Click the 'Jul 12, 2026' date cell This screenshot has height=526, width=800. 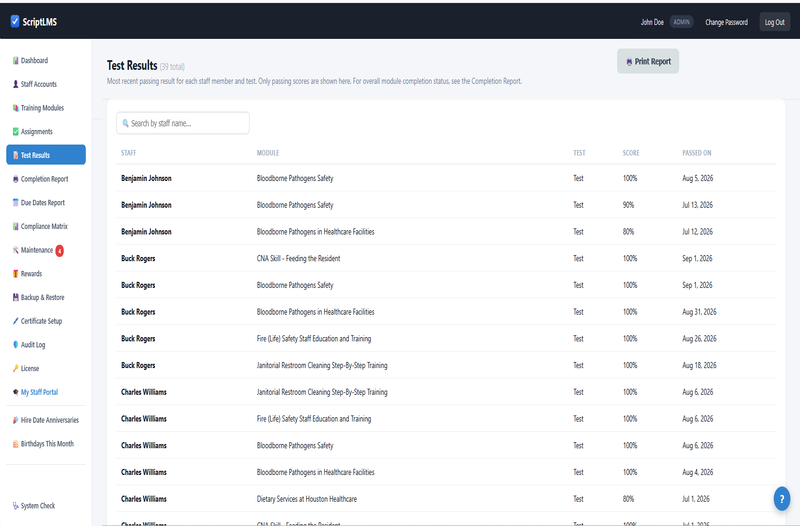(x=697, y=232)
